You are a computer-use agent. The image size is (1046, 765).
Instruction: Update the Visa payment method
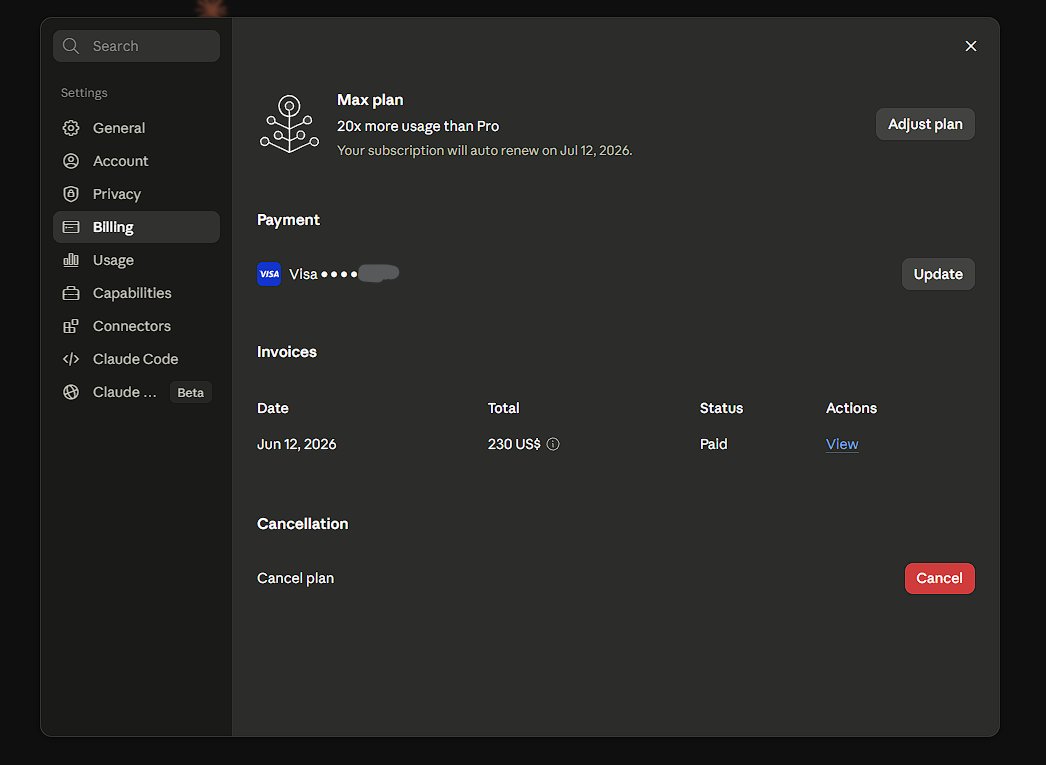[x=938, y=274]
